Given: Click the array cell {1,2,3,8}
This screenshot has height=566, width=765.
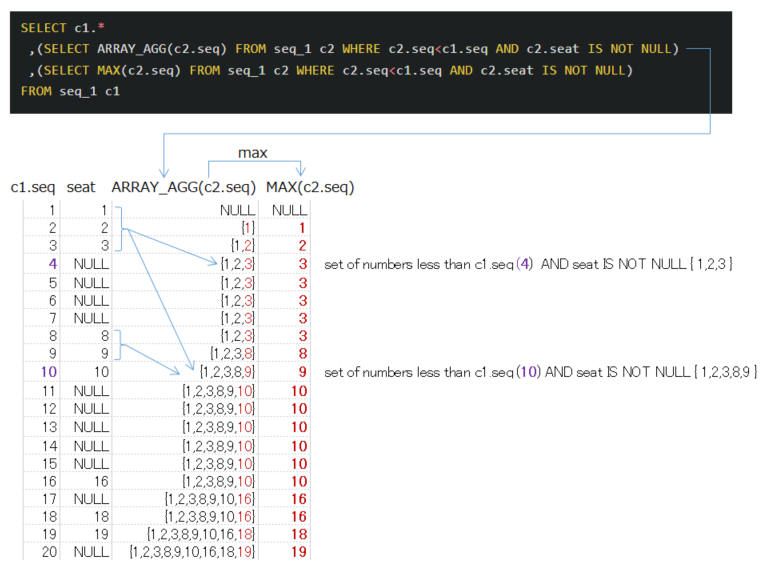Looking at the screenshot, I should pos(232,353).
